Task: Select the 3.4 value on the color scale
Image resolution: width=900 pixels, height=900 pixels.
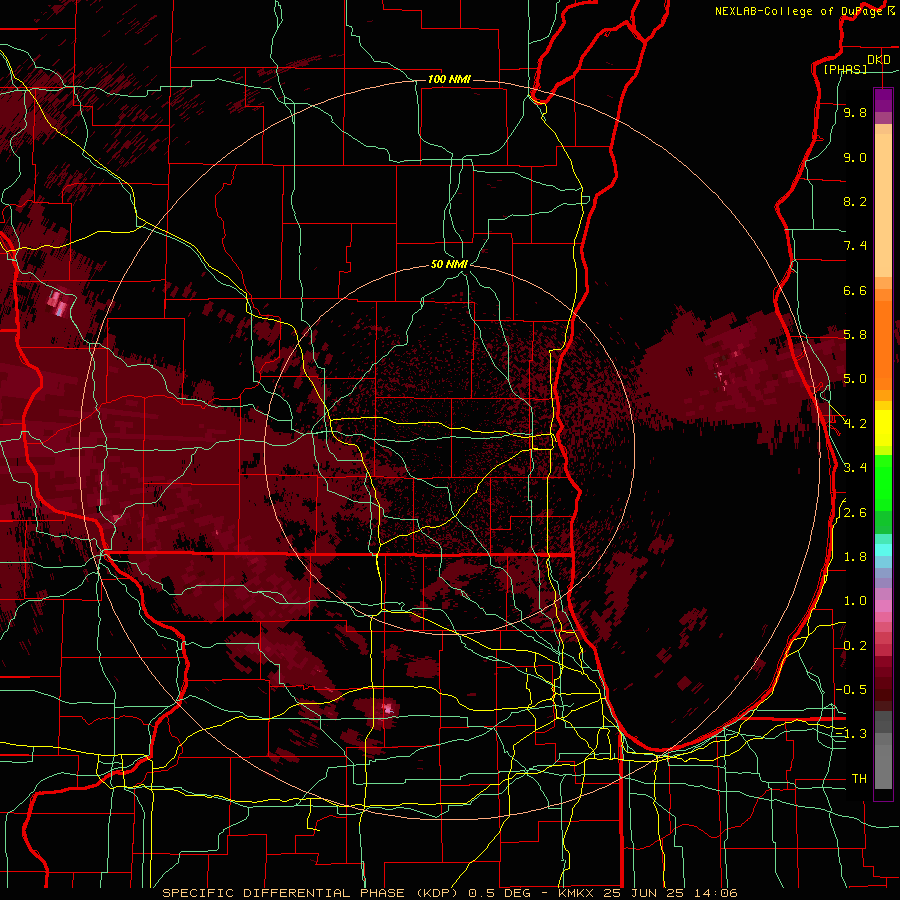Action: pos(855,468)
